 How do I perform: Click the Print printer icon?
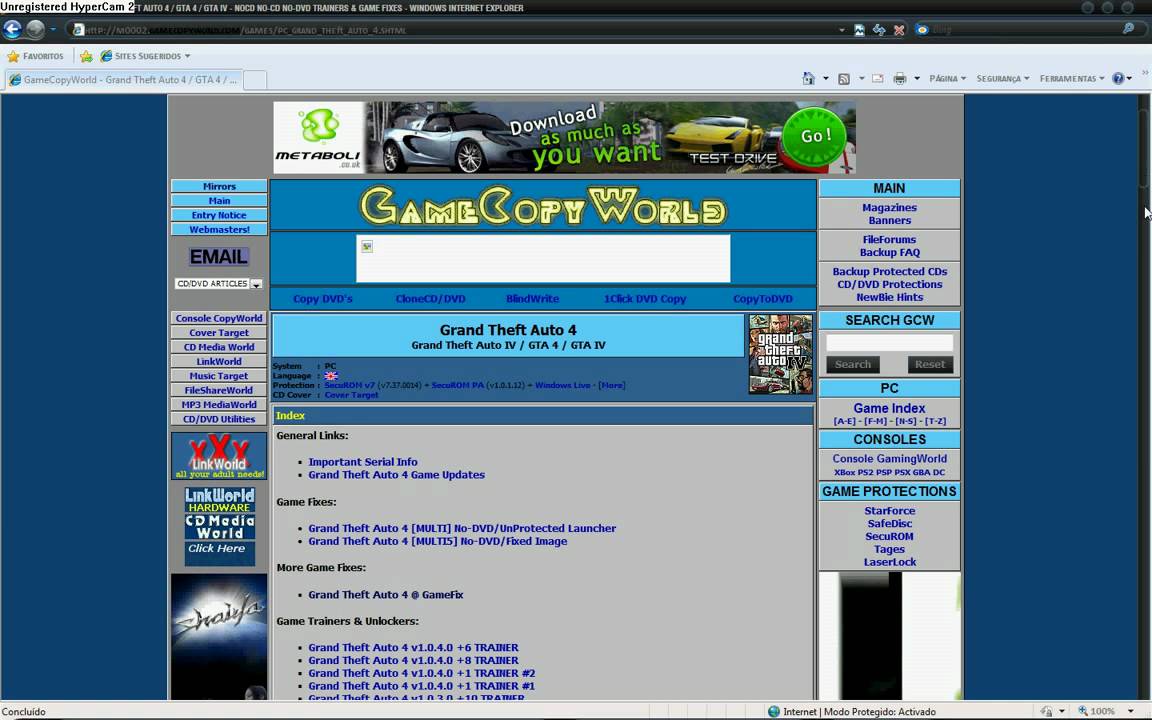pyautogui.click(x=899, y=79)
